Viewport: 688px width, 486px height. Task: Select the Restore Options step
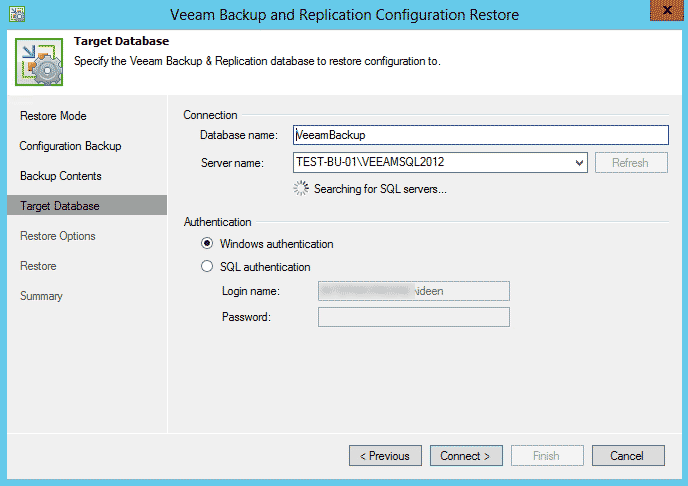57,236
